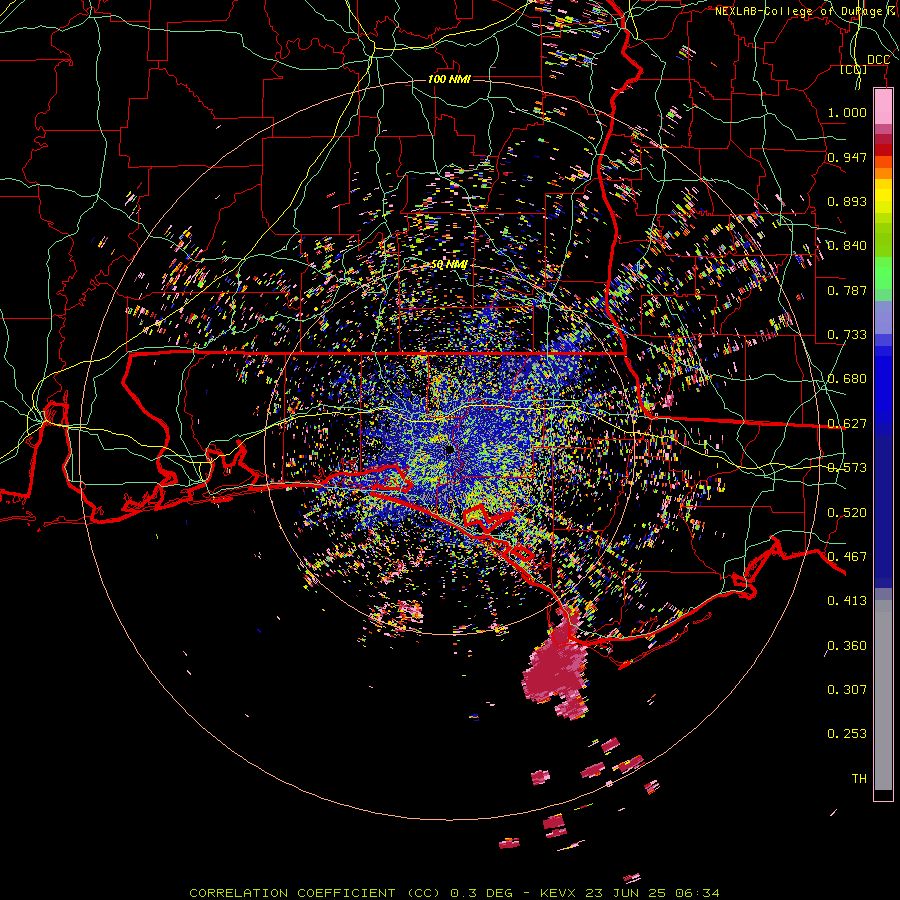Click the [CC] legend unit label
The image size is (900, 900).
[x=854, y=69]
